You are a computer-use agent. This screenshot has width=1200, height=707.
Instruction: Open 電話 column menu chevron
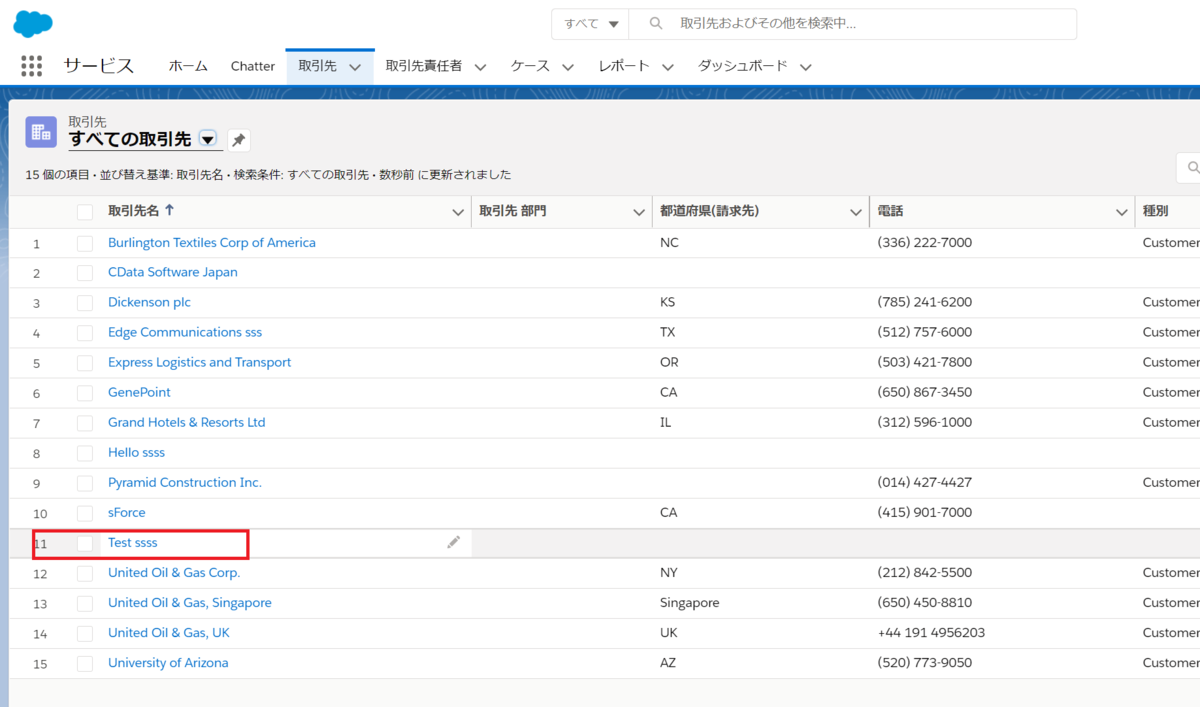pyautogui.click(x=1122, y=212)
